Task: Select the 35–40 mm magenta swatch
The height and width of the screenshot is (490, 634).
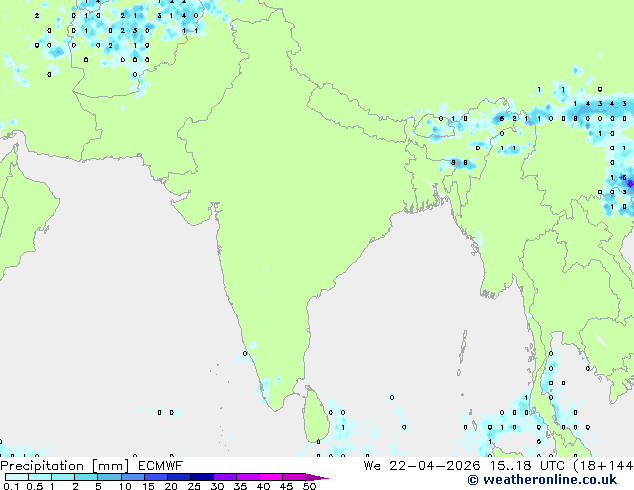Action: click(x=247, y=477)
